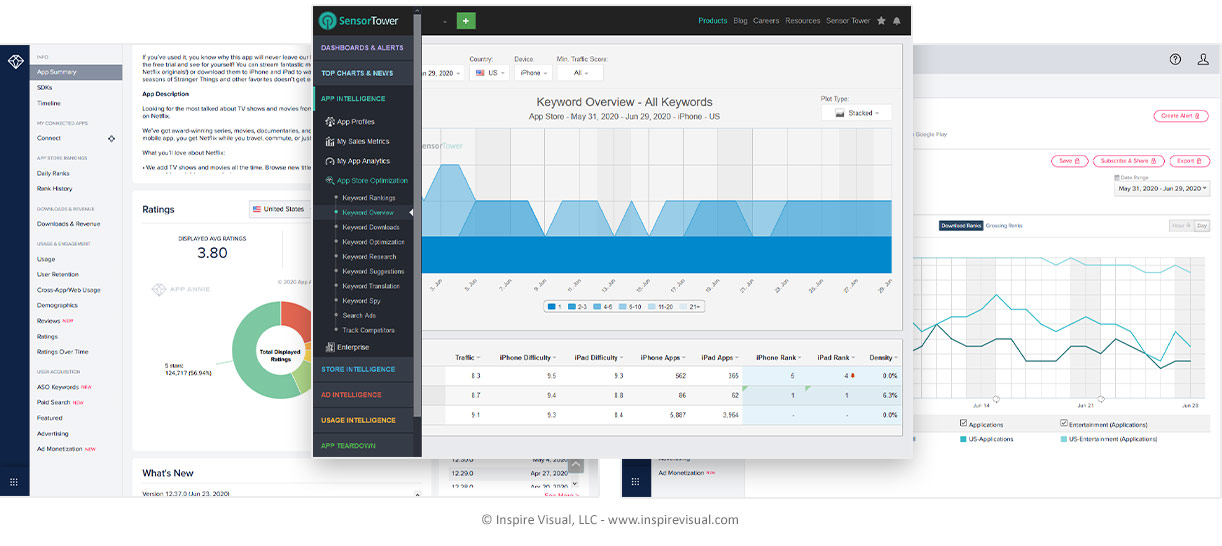Viewport: 1222px width, 546px height.
Task: Toggle the Applications checkbox
Action: (x=963, y=424)
